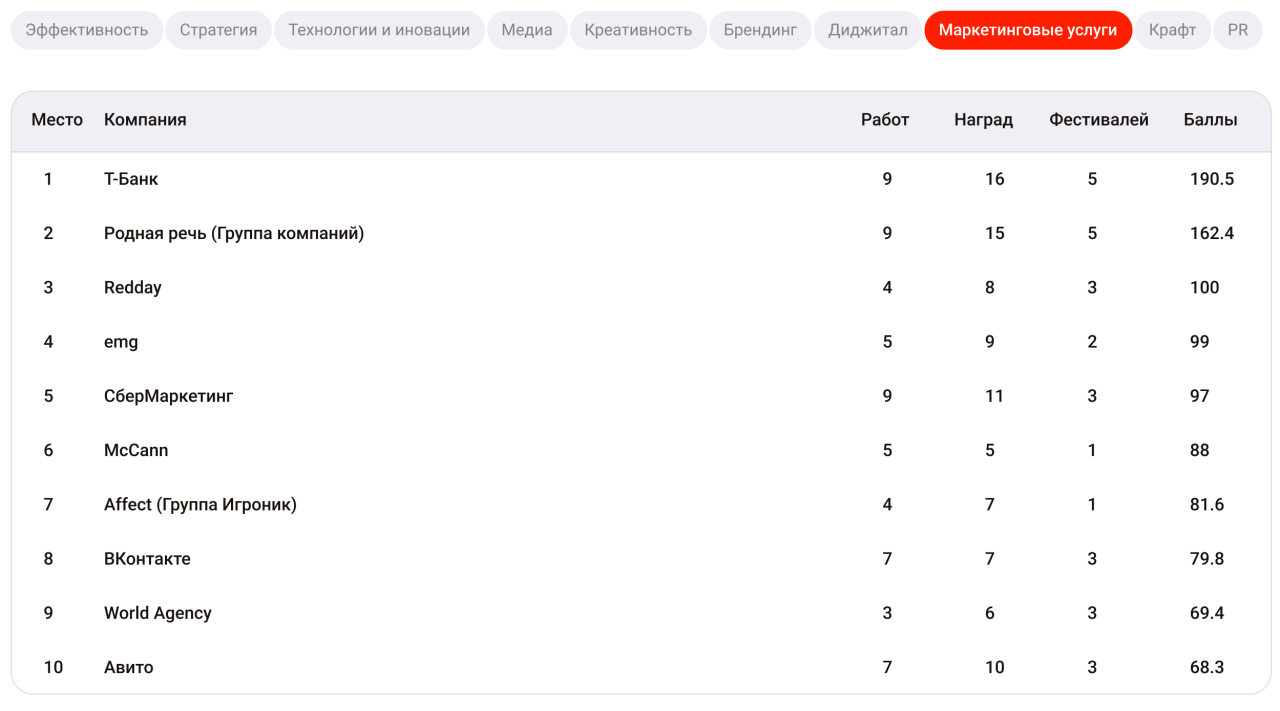Open the PR tab

tap(1238, 30)
